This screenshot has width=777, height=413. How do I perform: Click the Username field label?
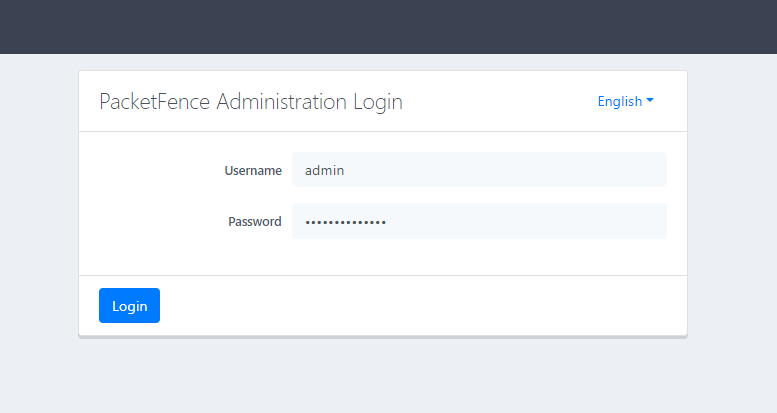tap(253, 171)
